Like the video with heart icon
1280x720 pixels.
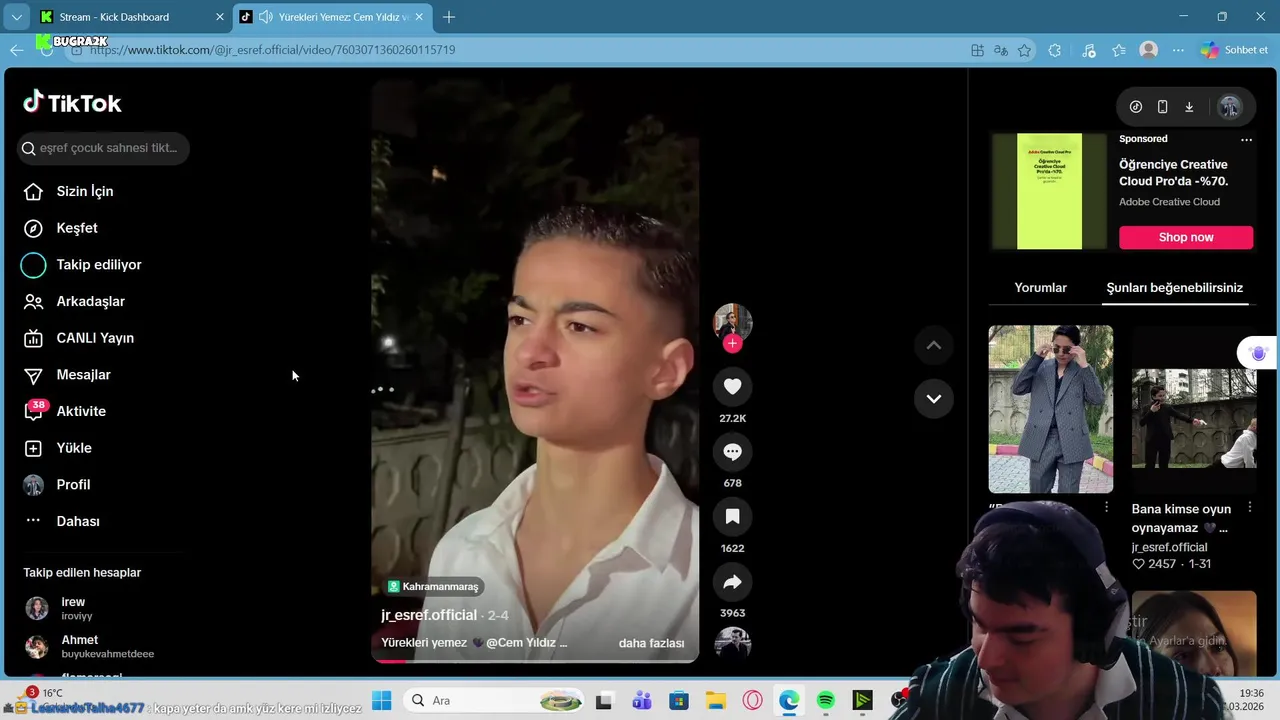click(732, 386)
